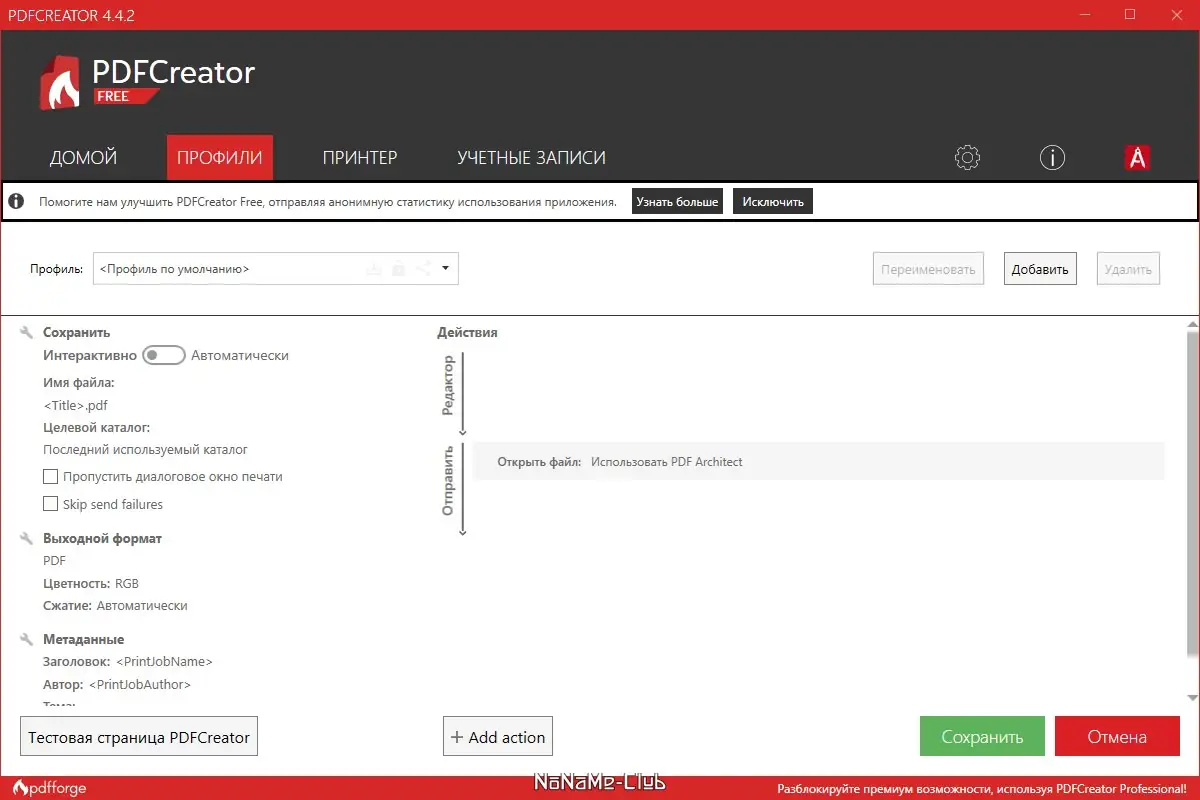1200x800 pixels.
Task: Click the <Title>.pdf file name text
Action: pos(76,405)
